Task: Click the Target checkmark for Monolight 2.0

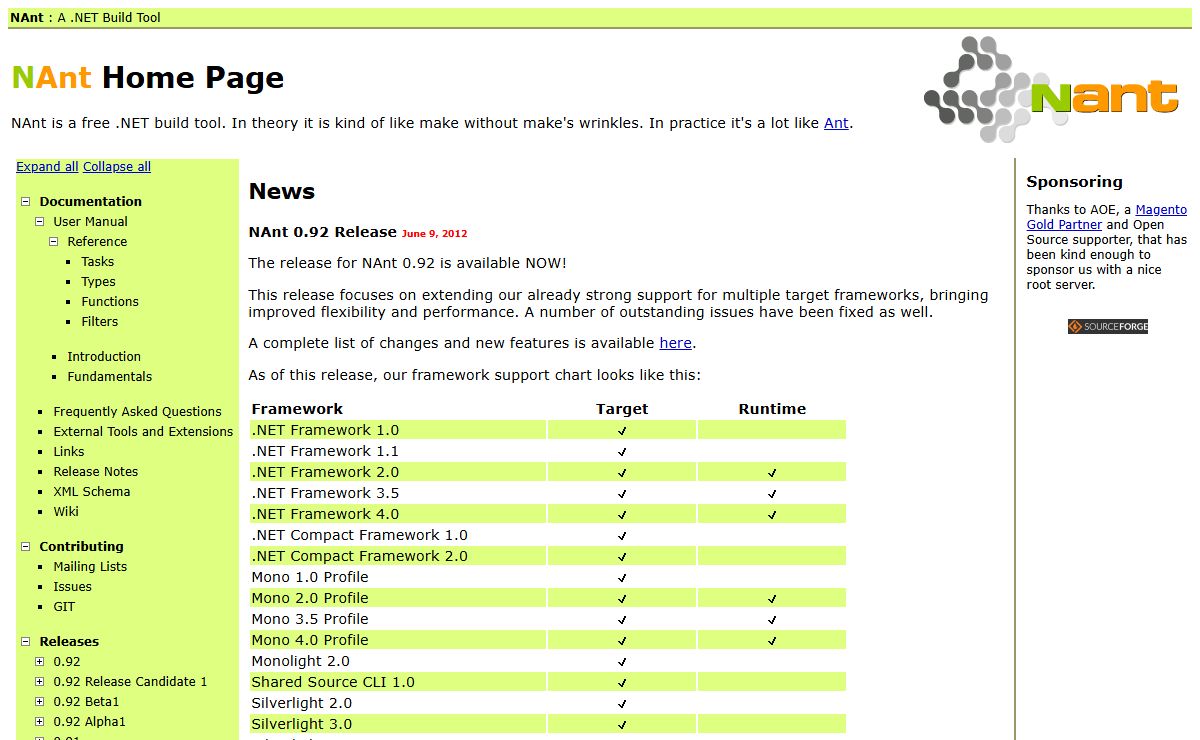Action: pos(622,662)
